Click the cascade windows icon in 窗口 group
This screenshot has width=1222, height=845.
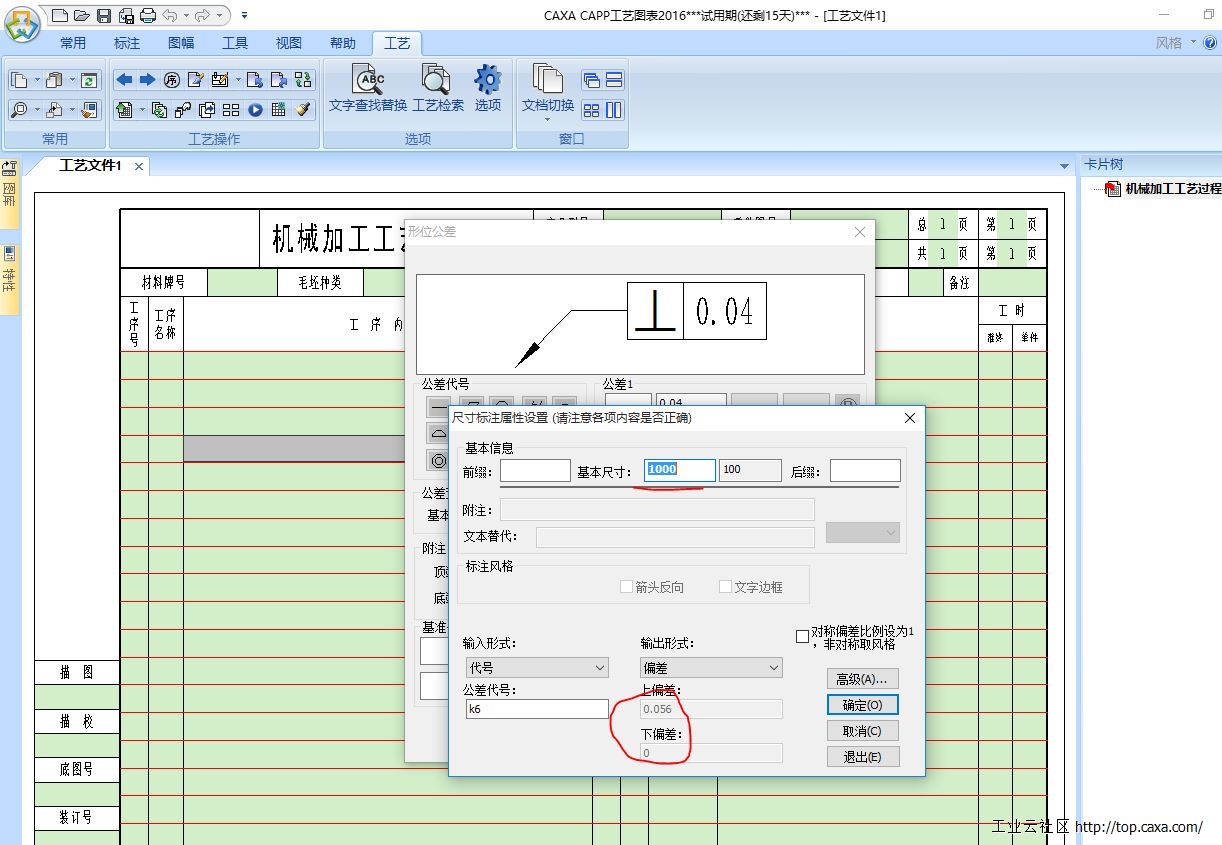pyautogui.click(x=591, y=80)
